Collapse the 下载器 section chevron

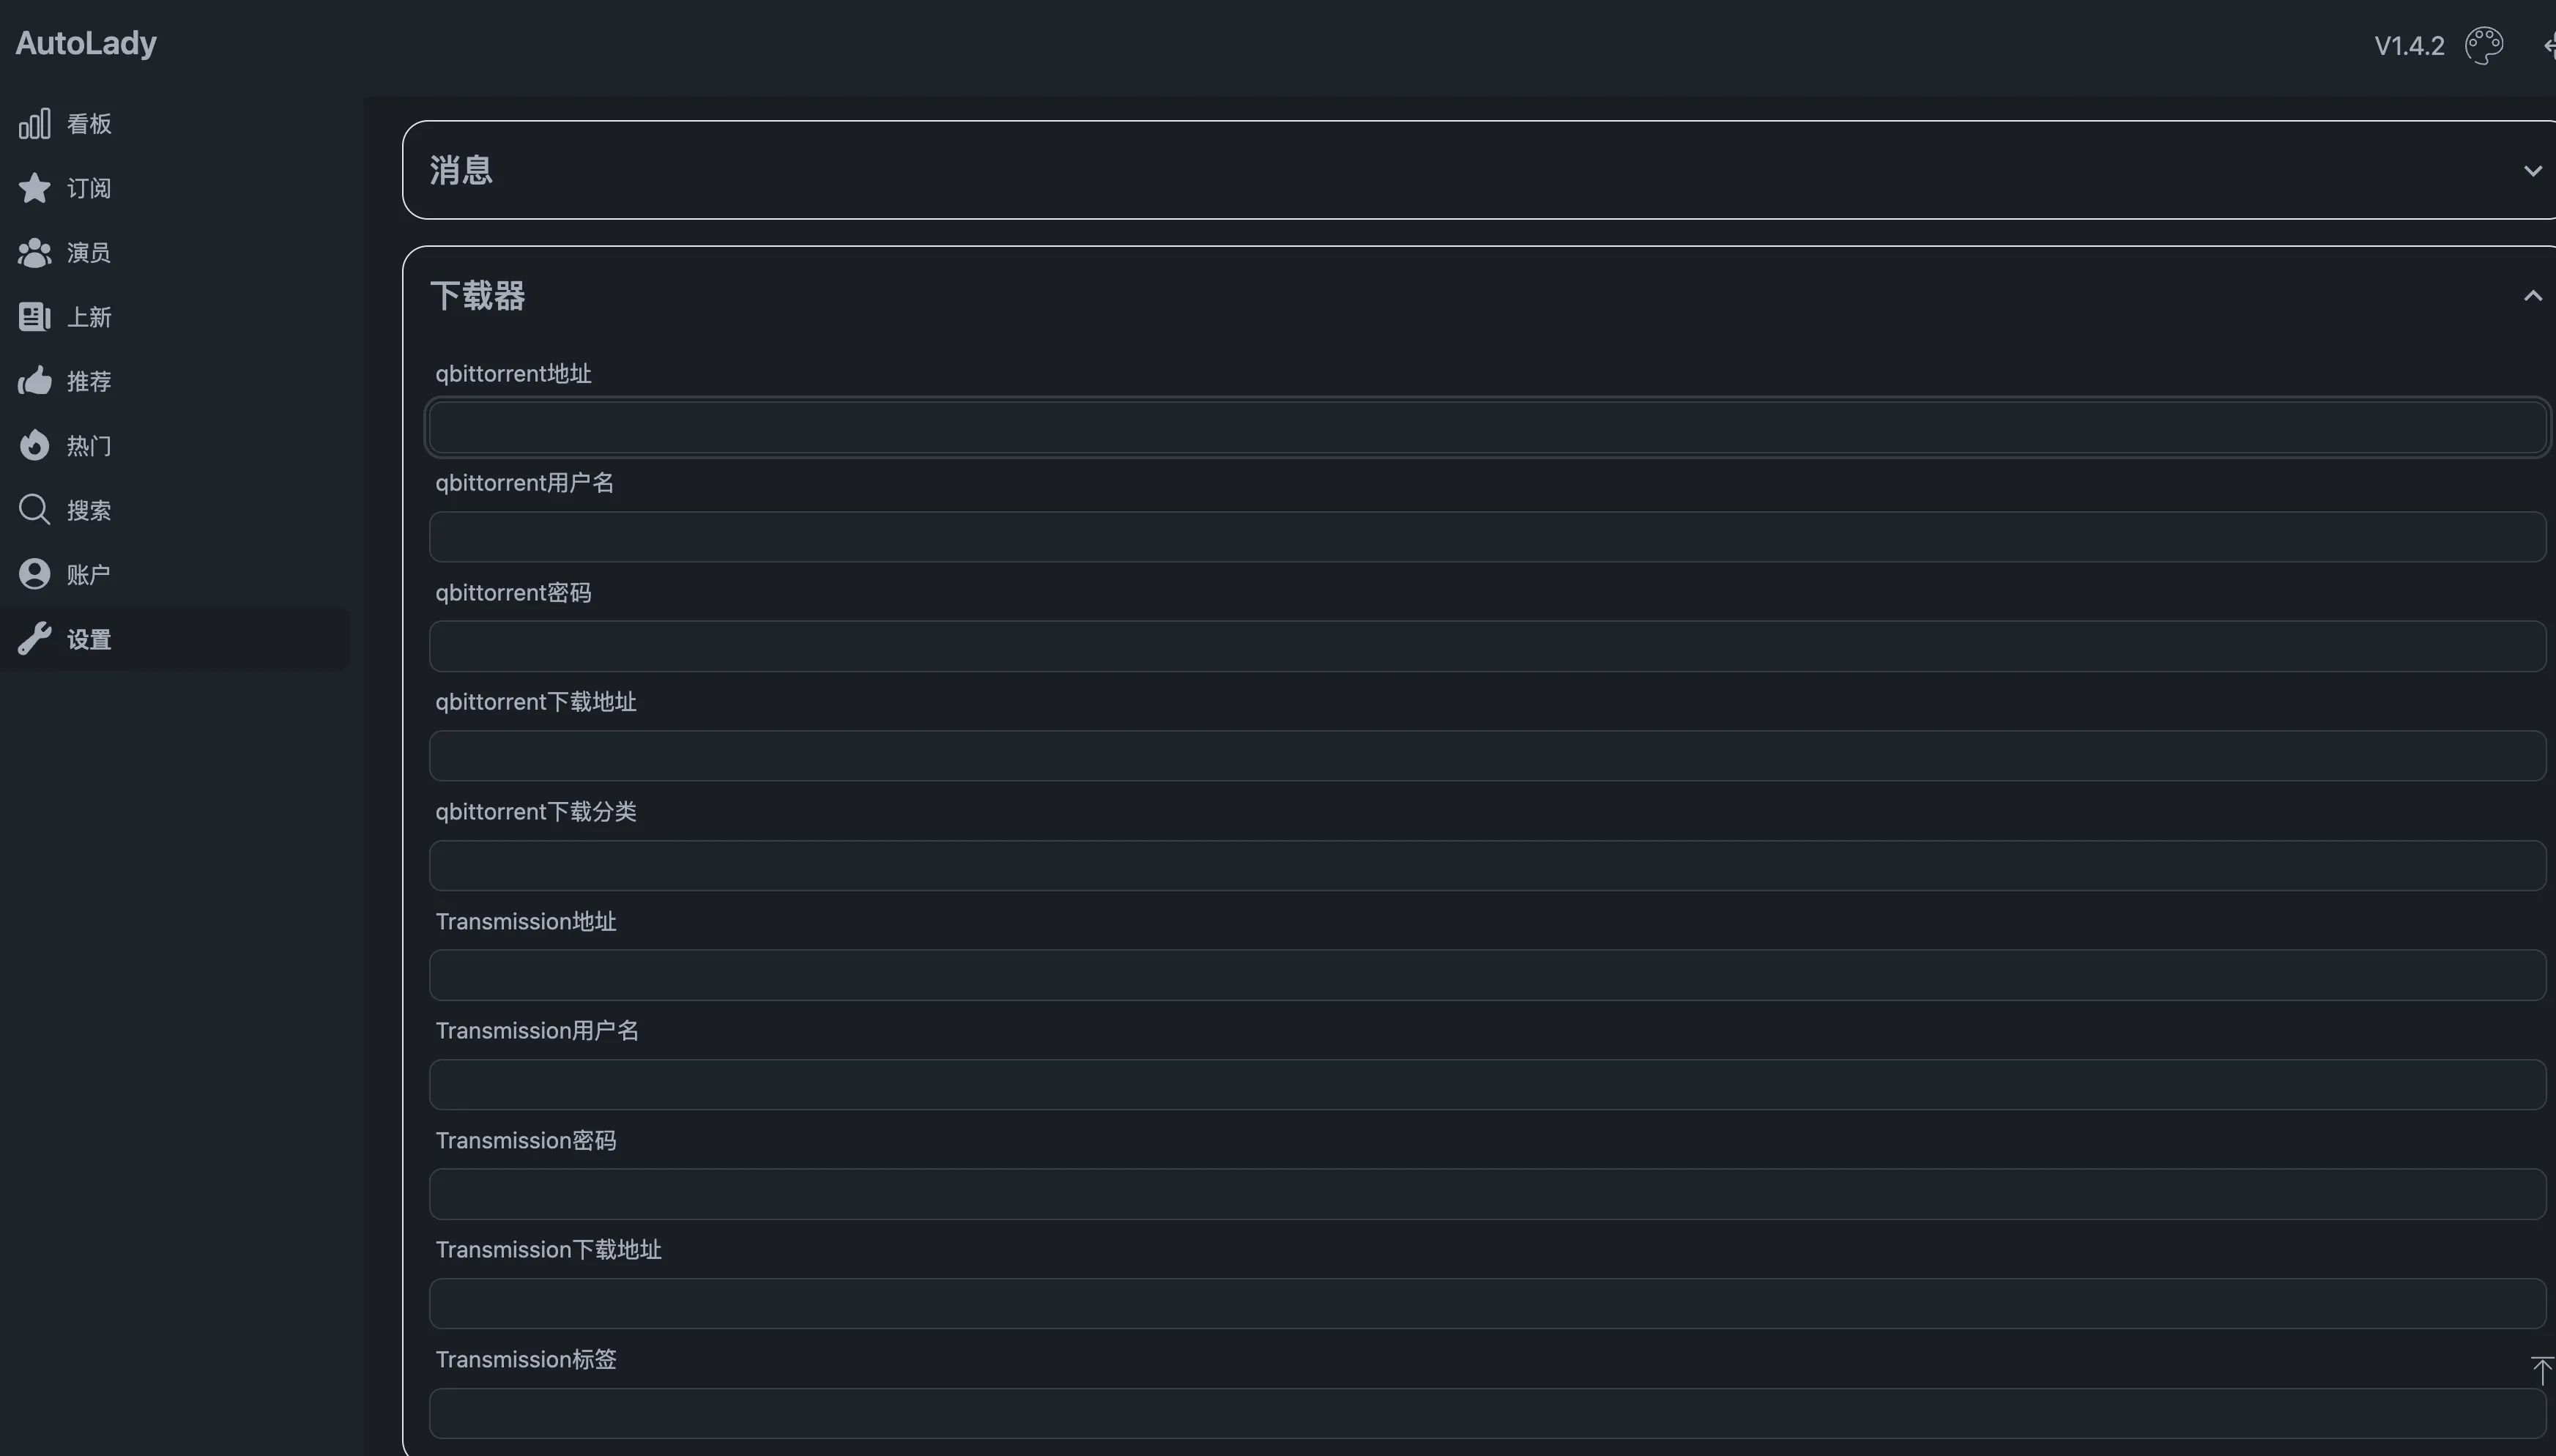(x=2532, y=296)
